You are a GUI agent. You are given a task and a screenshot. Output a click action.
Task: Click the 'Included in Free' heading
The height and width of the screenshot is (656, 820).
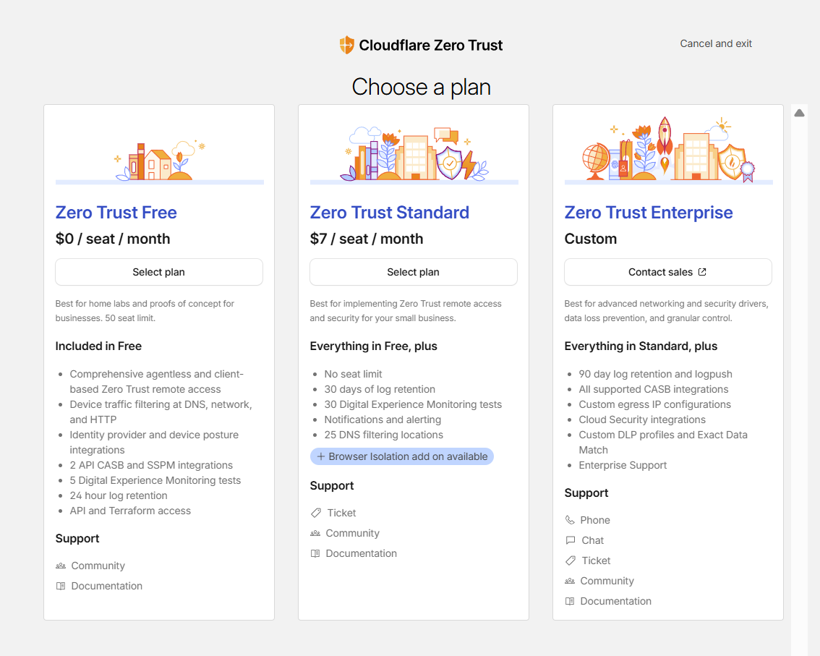(x=98, y=346)
